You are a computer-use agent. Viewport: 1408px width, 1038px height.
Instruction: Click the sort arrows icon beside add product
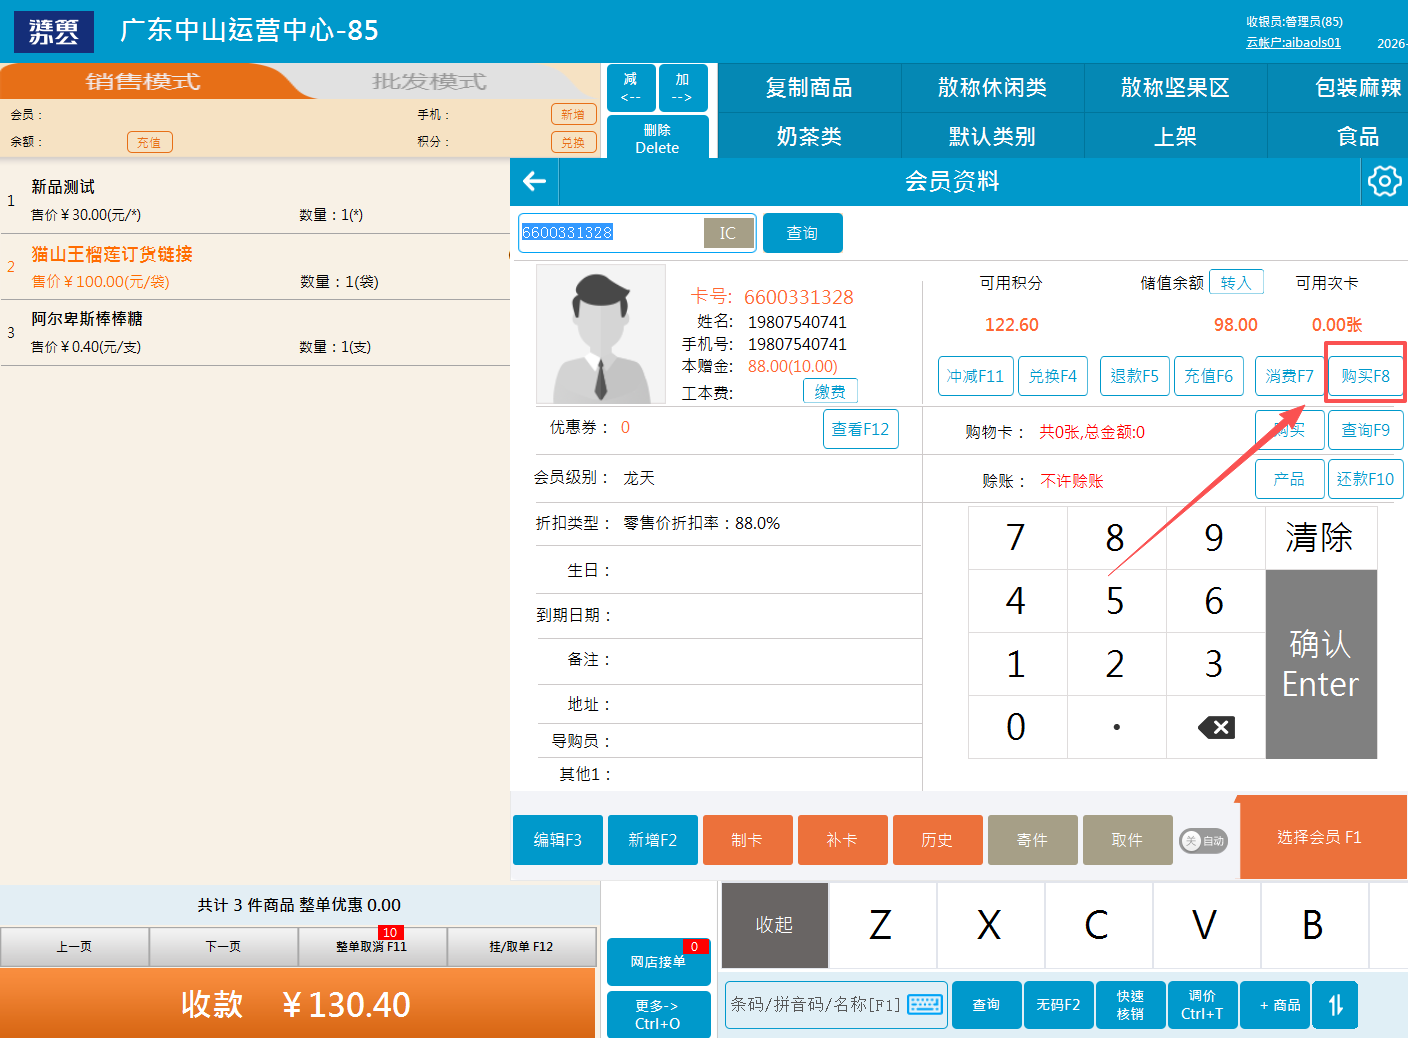tap(1336, 1005)
